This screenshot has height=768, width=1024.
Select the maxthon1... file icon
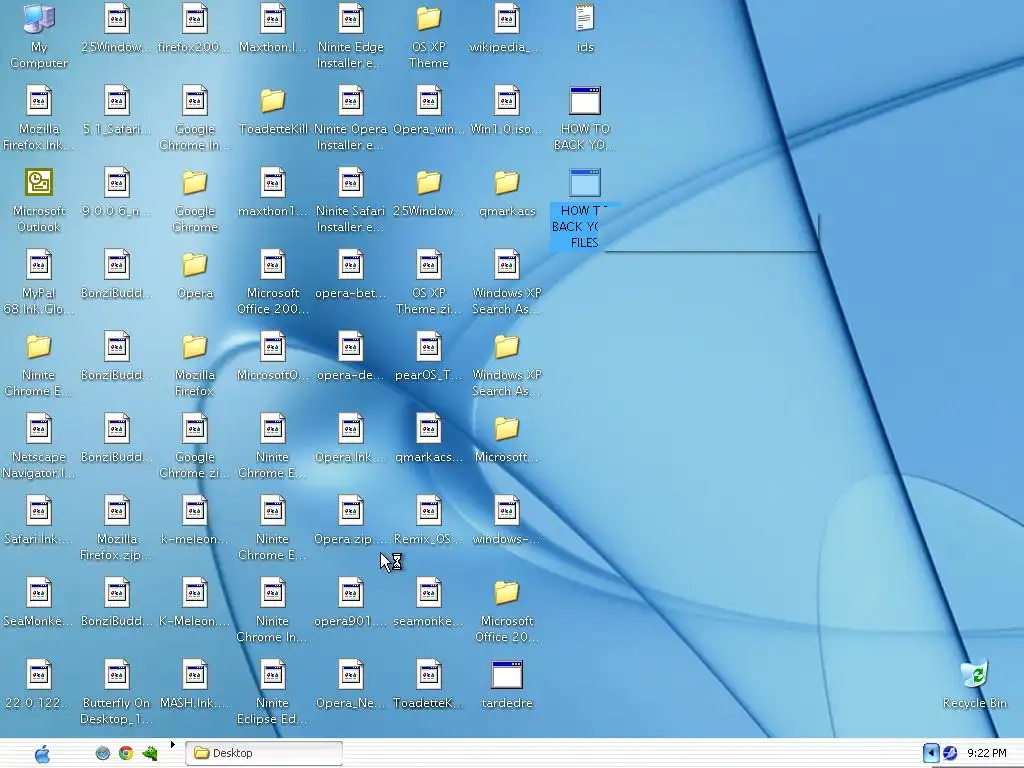coord(272,183)
